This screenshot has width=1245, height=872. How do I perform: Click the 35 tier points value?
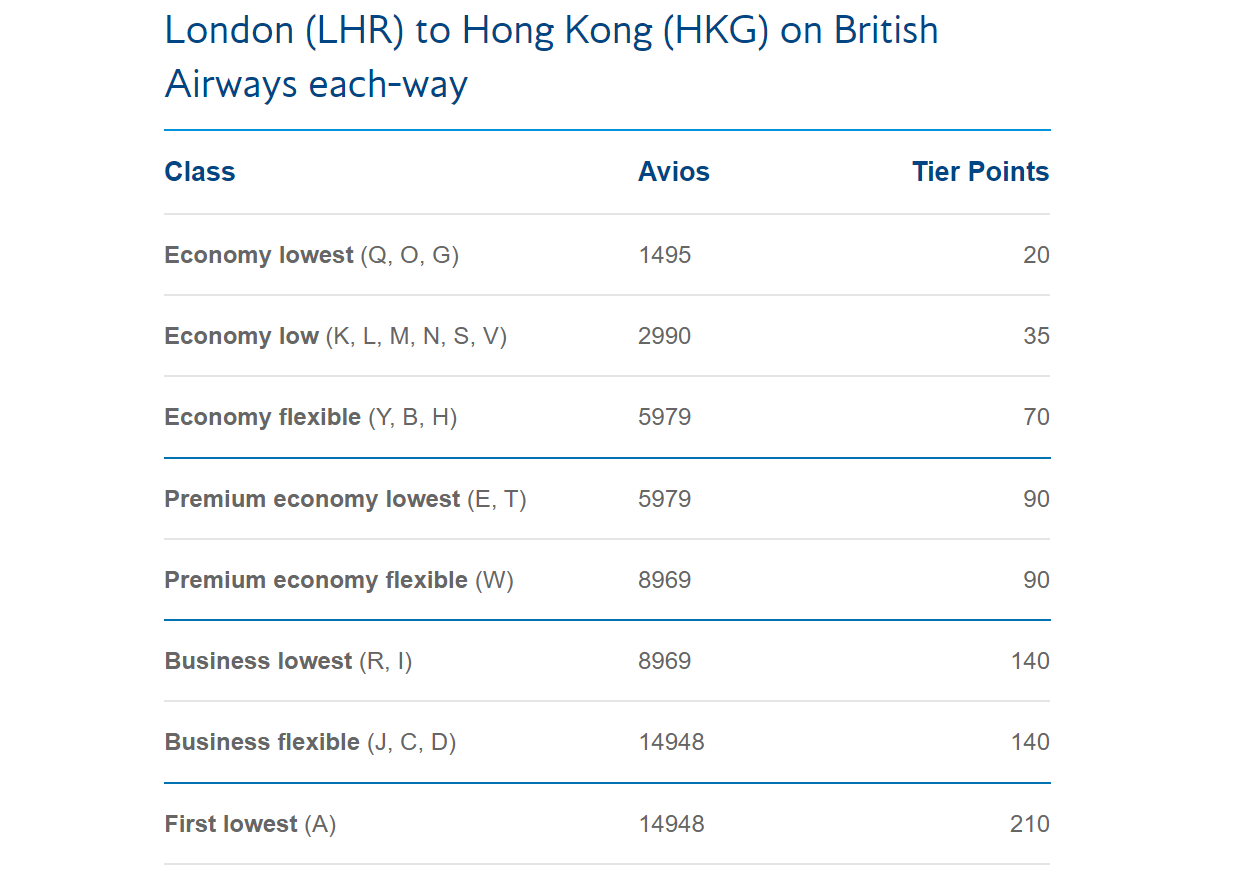[1036, 336]
